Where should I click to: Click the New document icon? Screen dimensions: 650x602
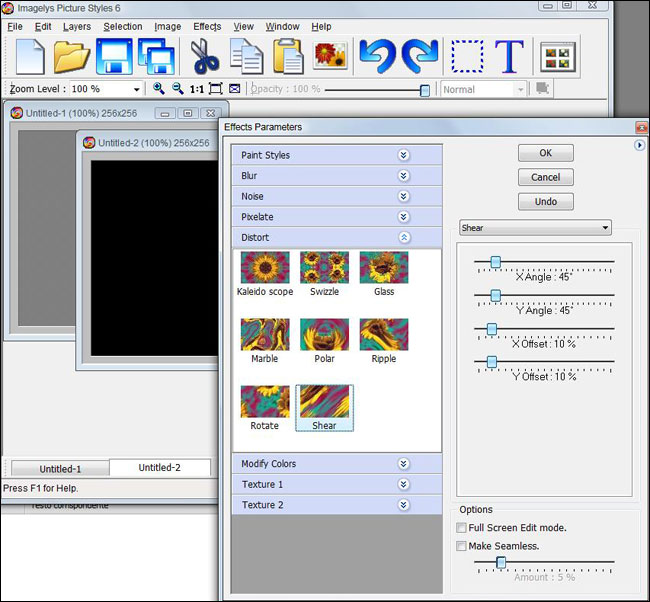click(x=31, y=56)
